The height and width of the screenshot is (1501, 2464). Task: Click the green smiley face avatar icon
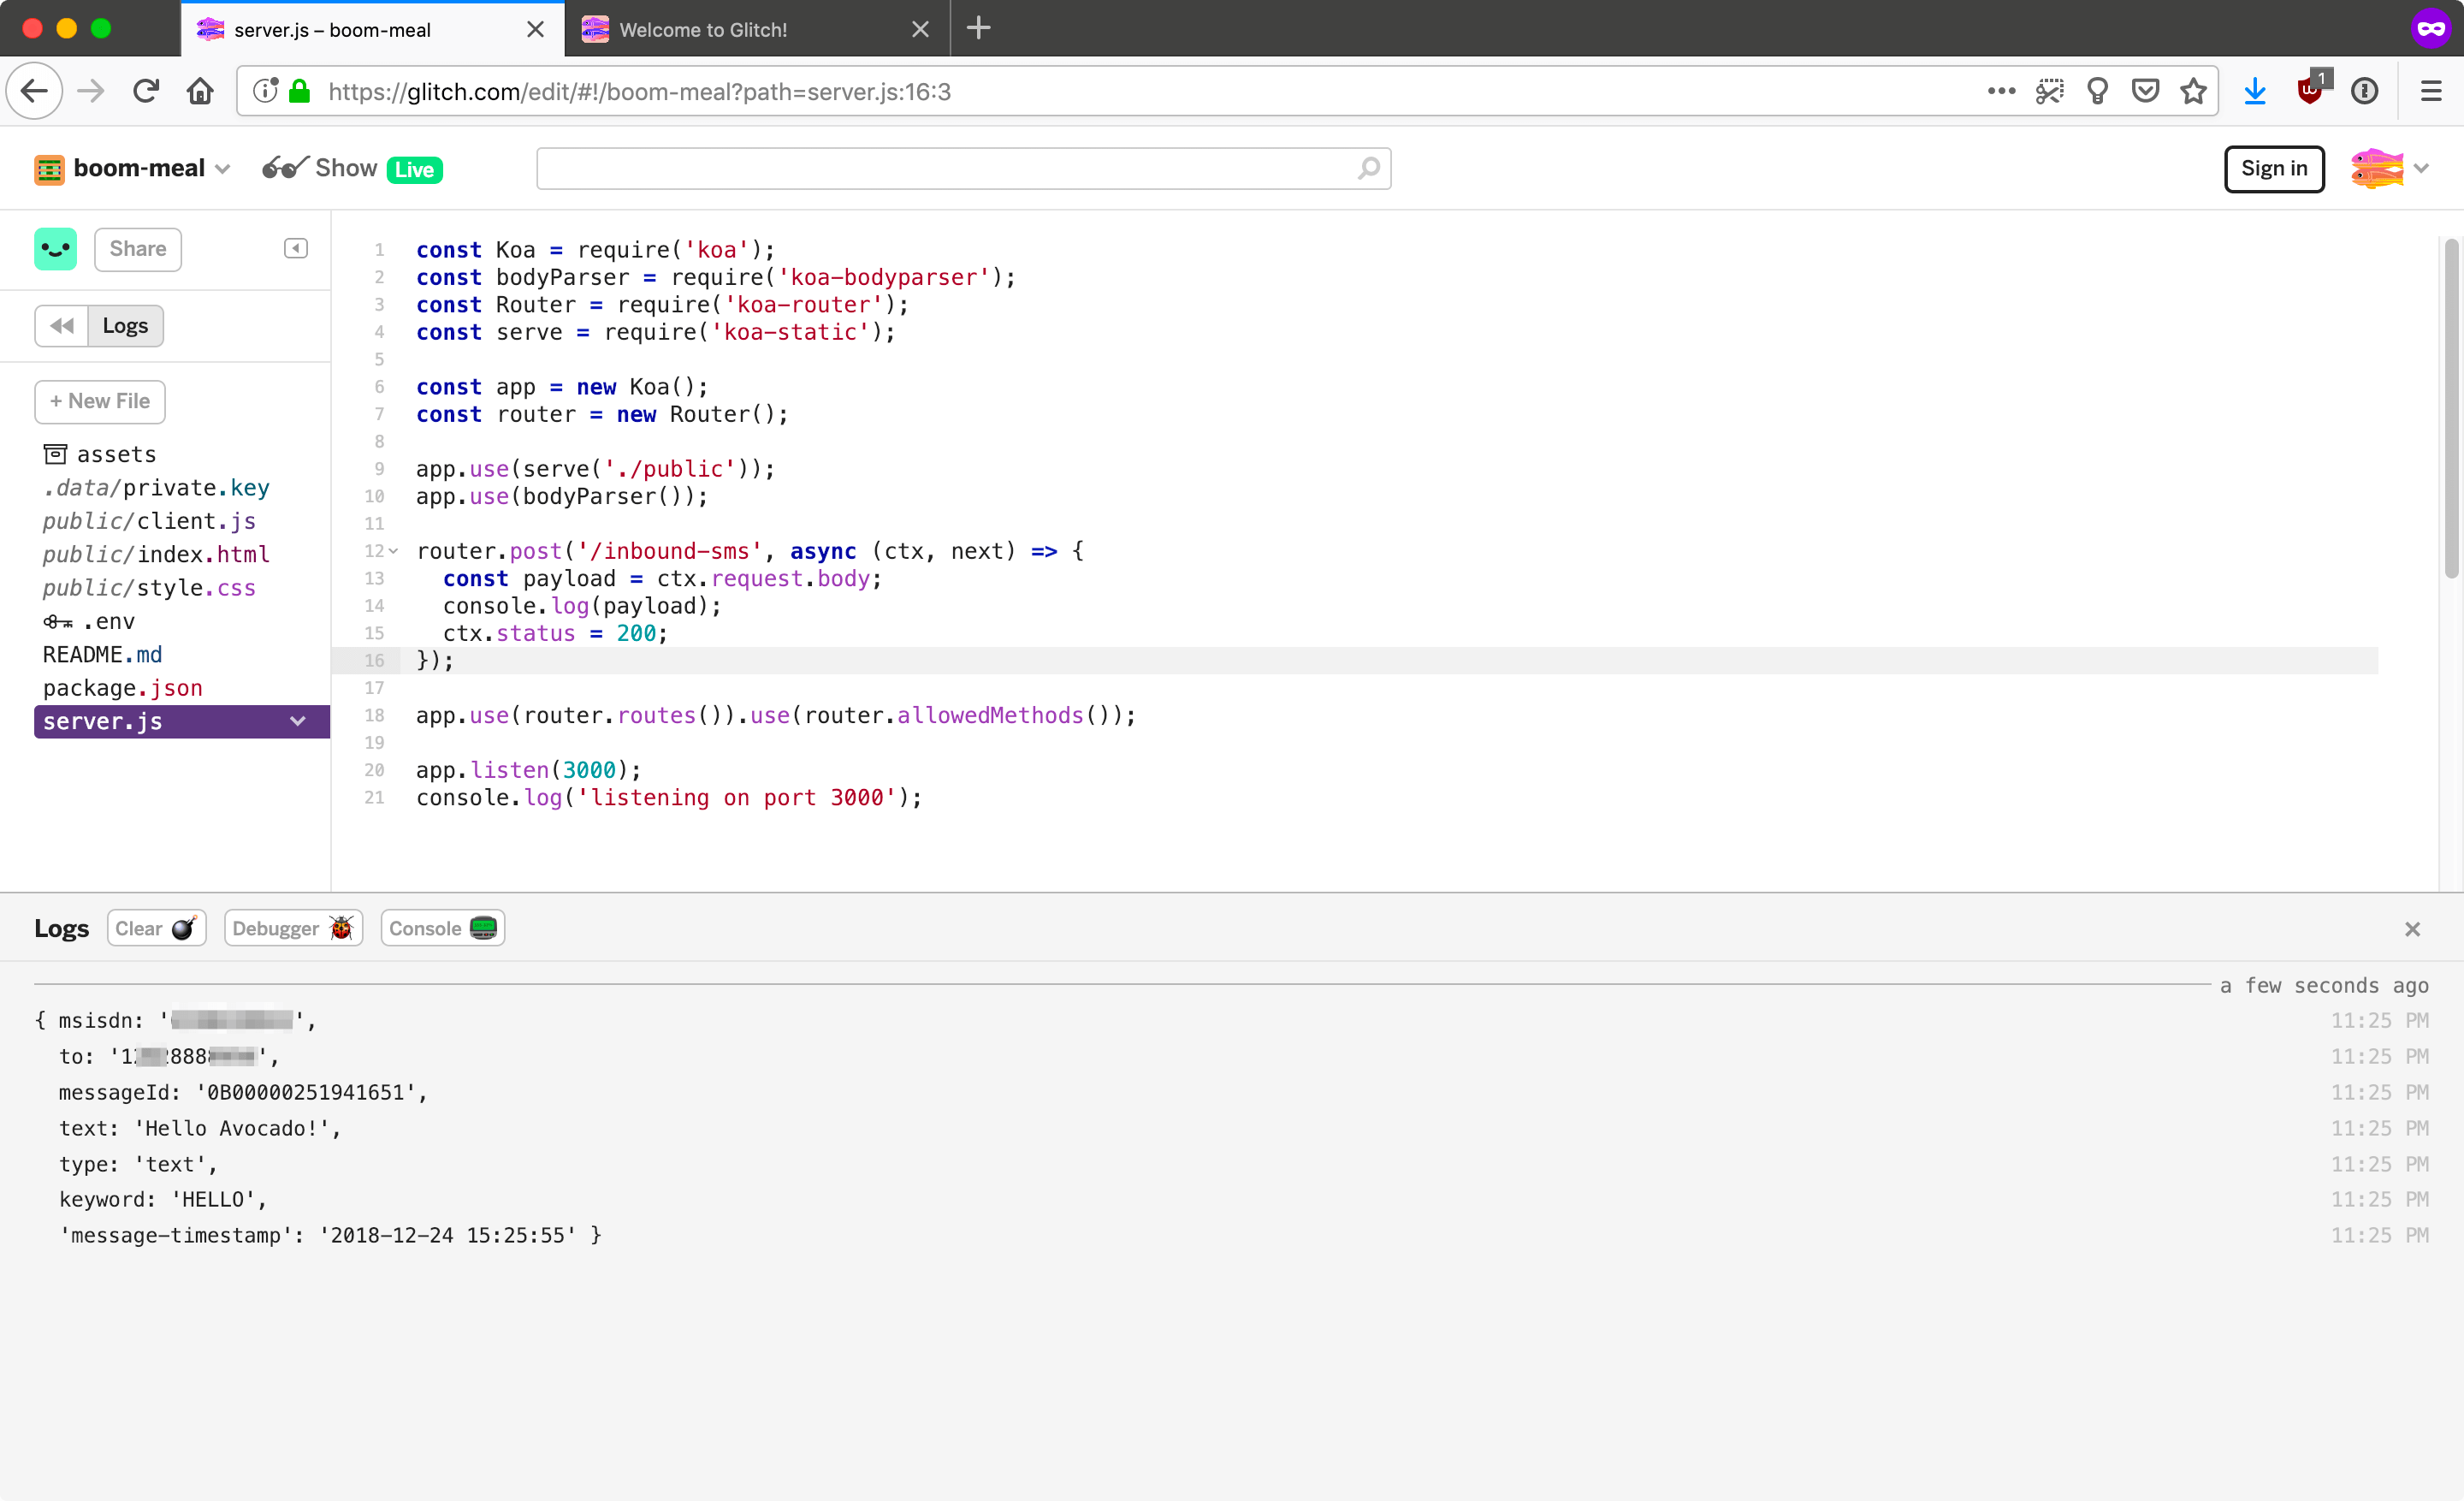55,249
